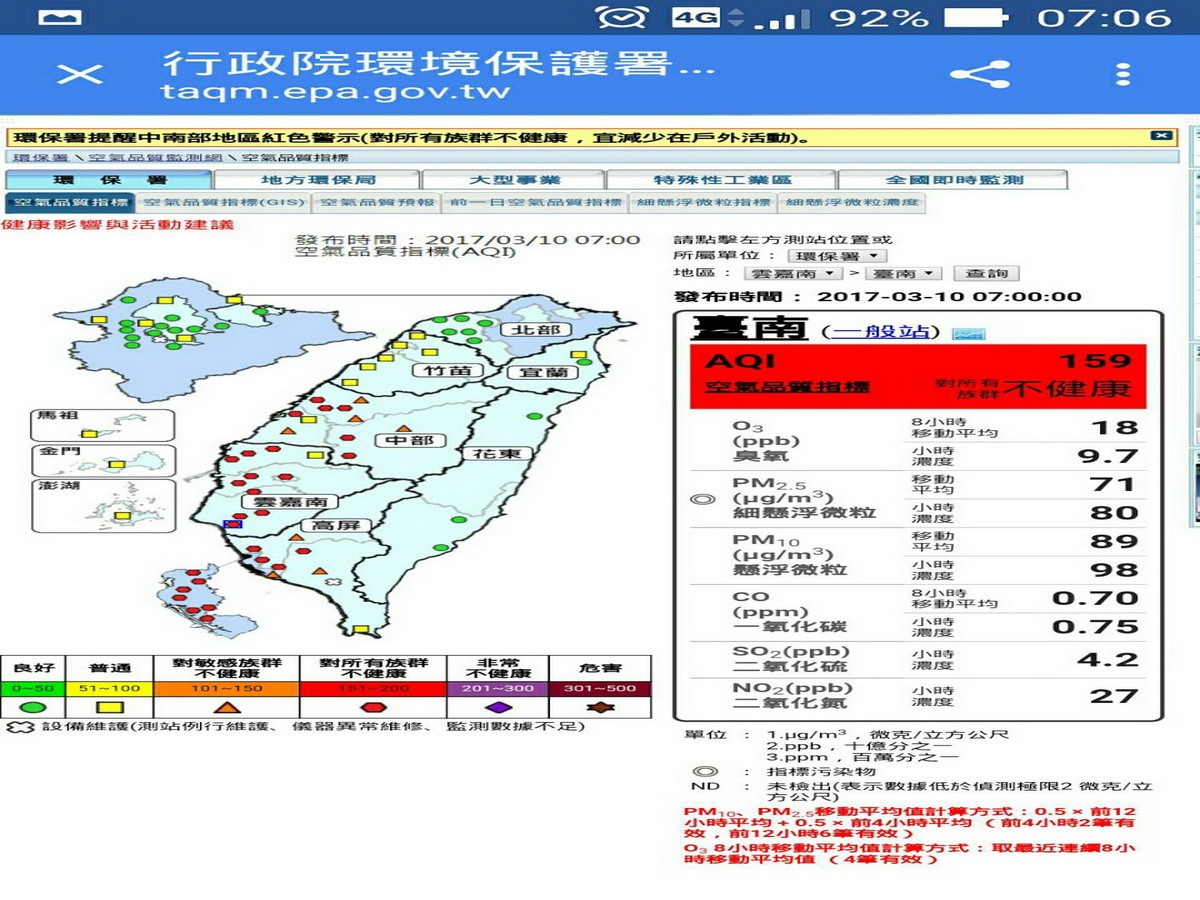The height and width of the screenshot is (900, 1200).
Task: Open the 前一日空氣品質指標 sub-tab
Action: [536, 203]
